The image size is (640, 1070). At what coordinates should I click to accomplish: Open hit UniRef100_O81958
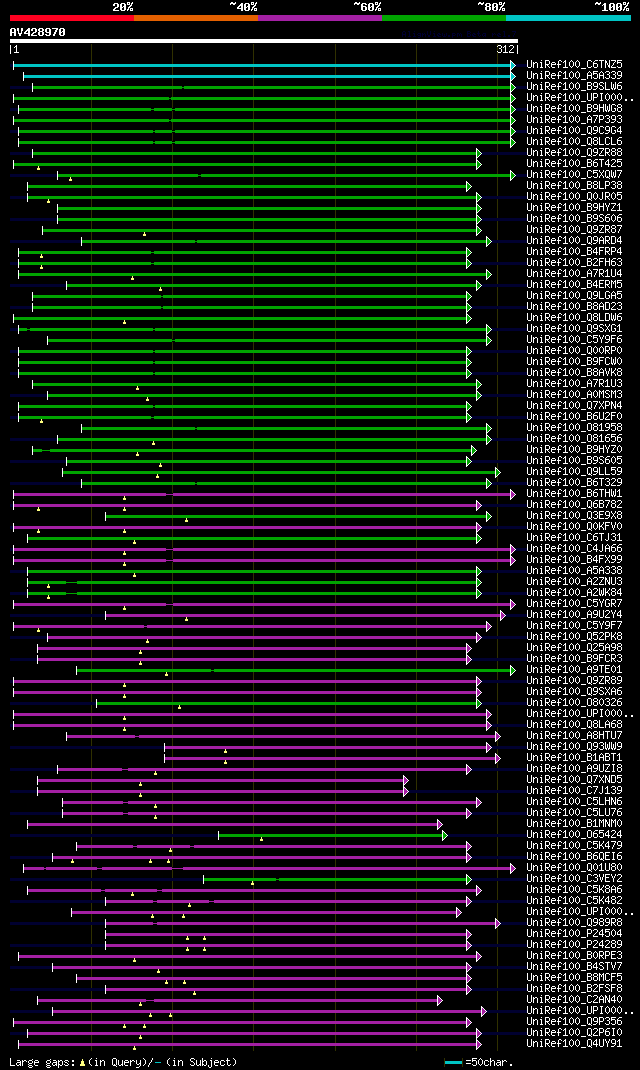574,428
